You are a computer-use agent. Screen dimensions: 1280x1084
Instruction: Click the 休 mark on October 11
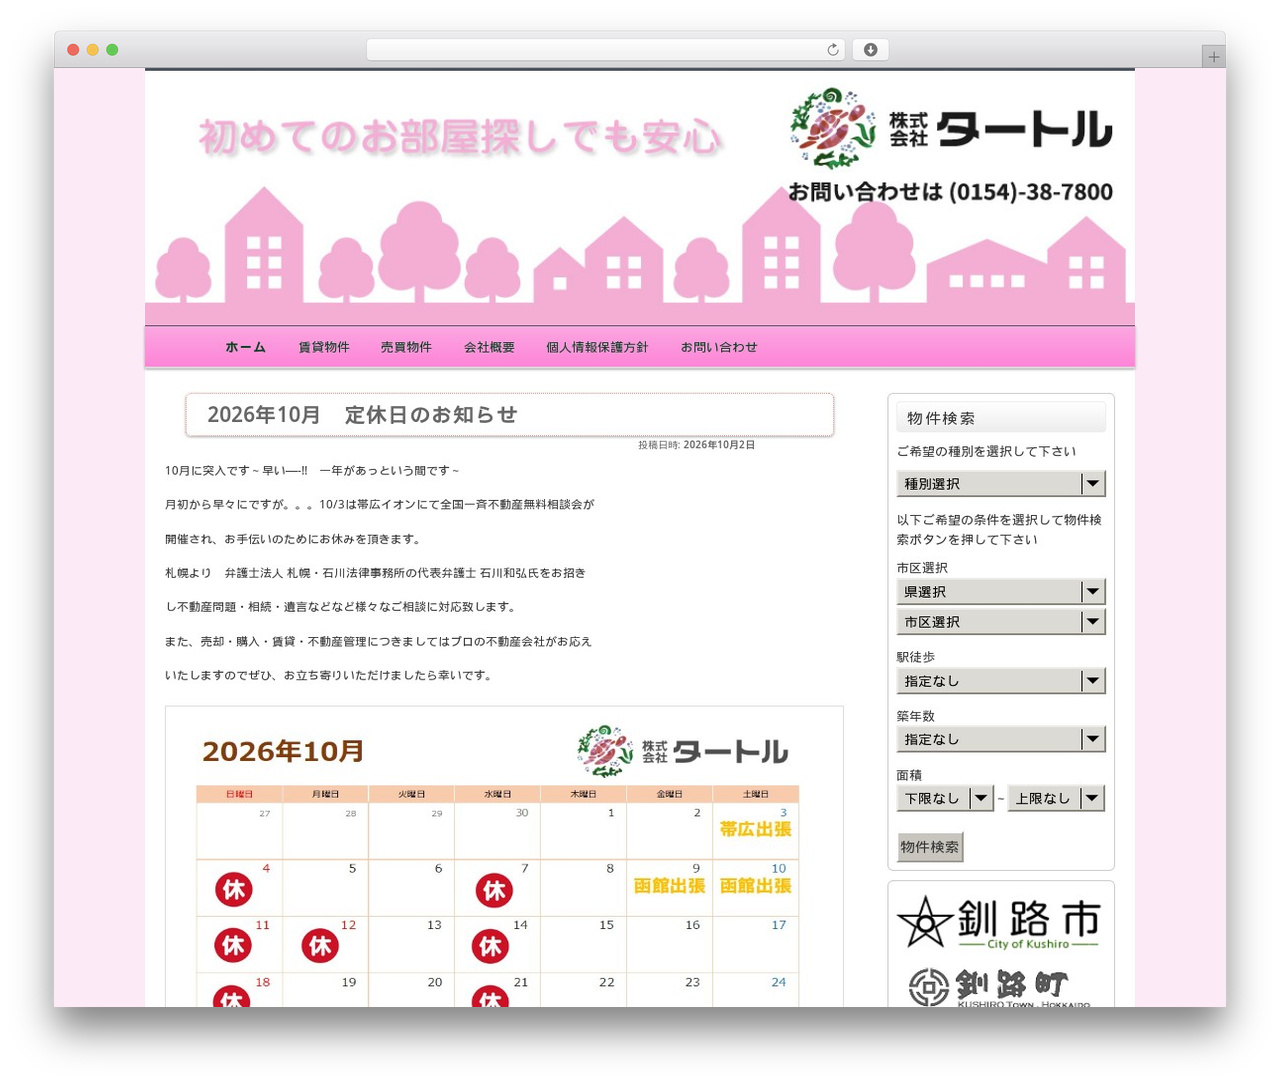(234, 945)
